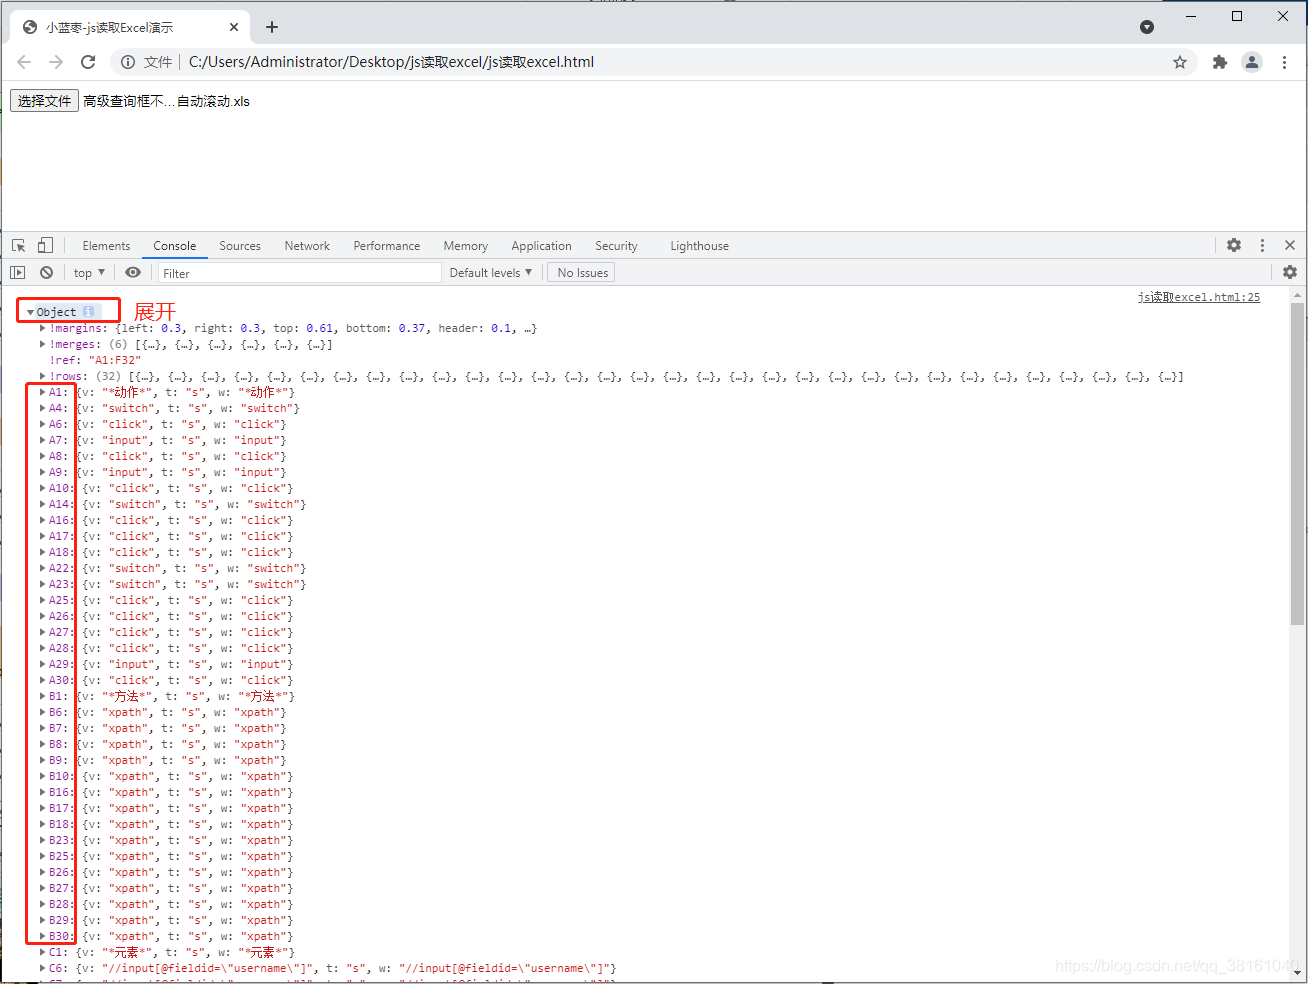Screen dimensions: 1308x984
Task: Select the 小蓝枣-js读取Excel演示 browser tab
Action: pos(130,27)
